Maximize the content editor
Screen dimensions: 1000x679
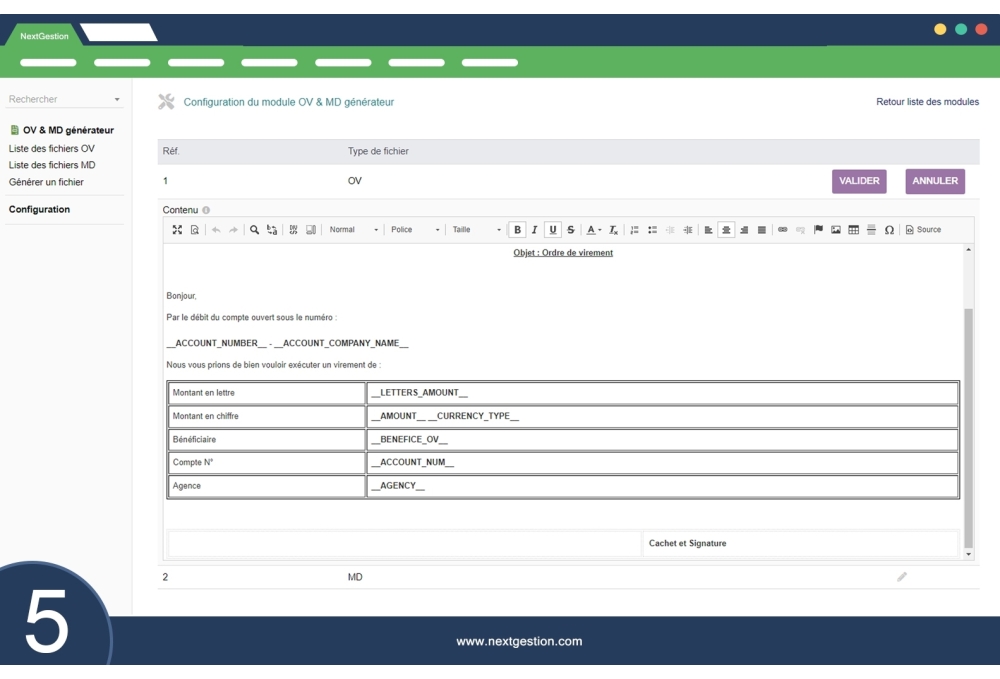177,229
